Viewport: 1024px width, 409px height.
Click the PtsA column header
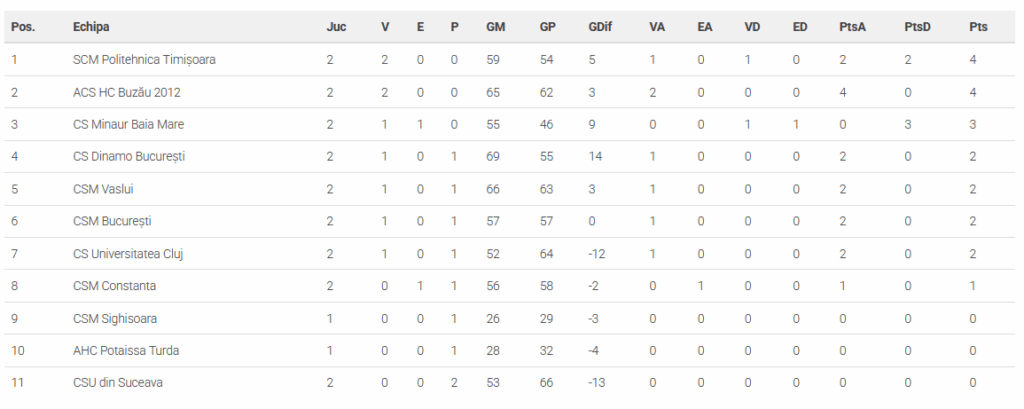[852, 27]
